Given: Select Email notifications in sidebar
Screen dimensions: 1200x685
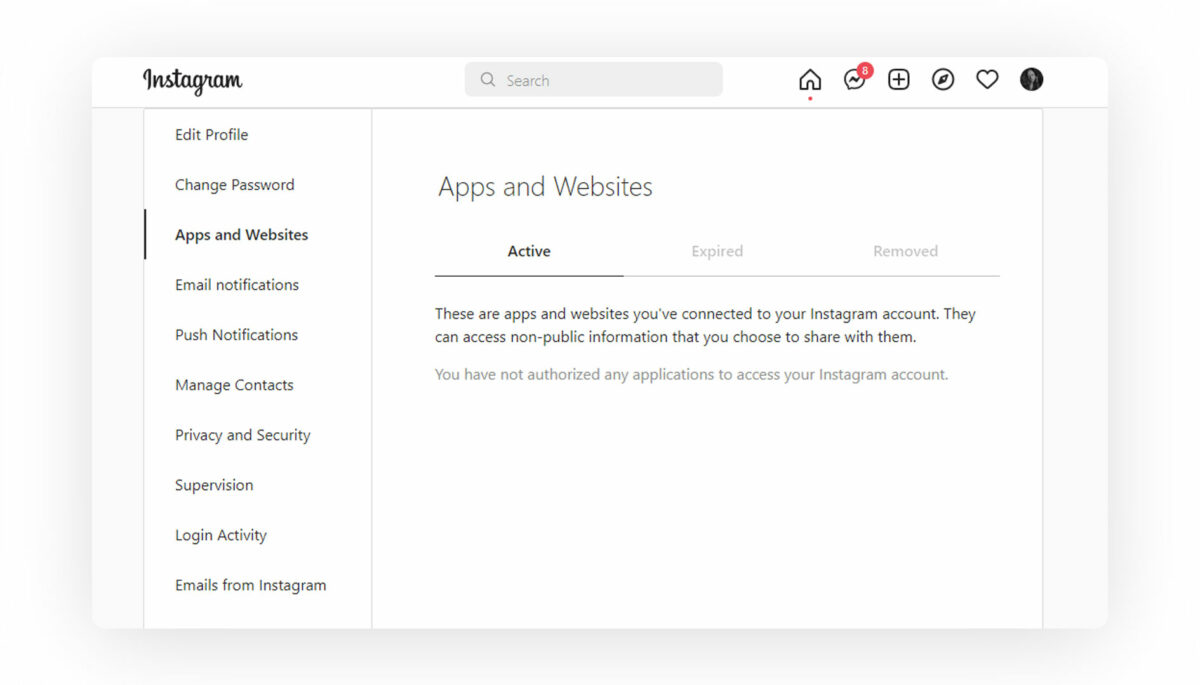Looking at the screenshot, I should (x=236, y=284).
